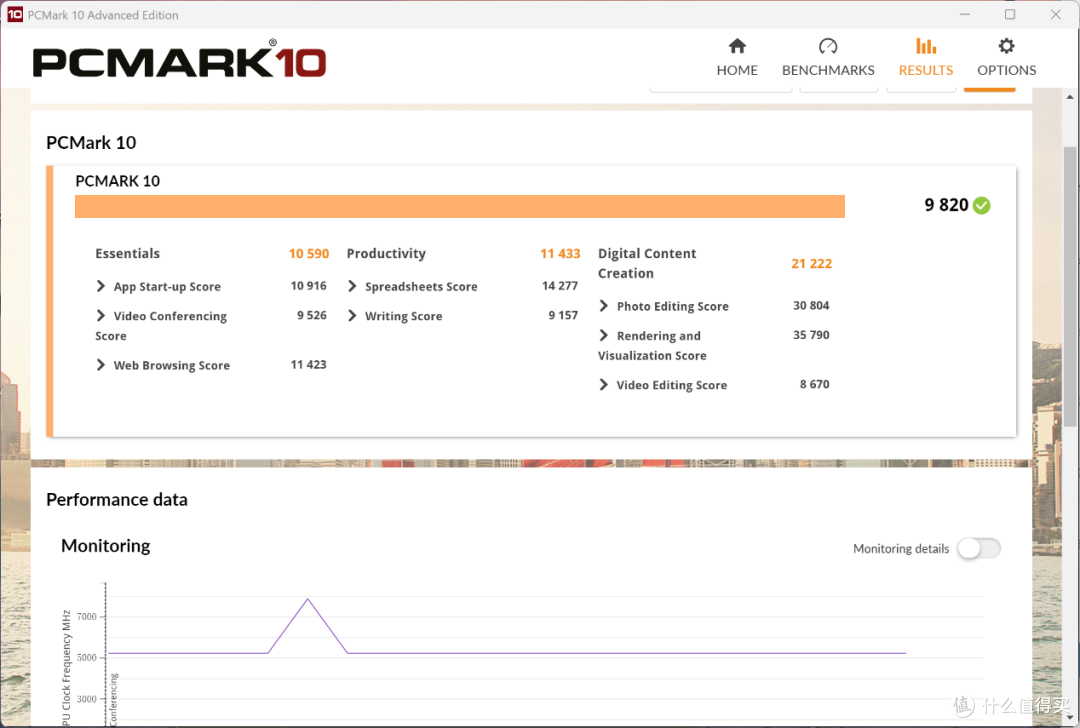The width and height of the screenshot is (1080, 728).
Task: Click the scrollbar up arrow
Action: pyautogui.click(x=1070, y=97)
